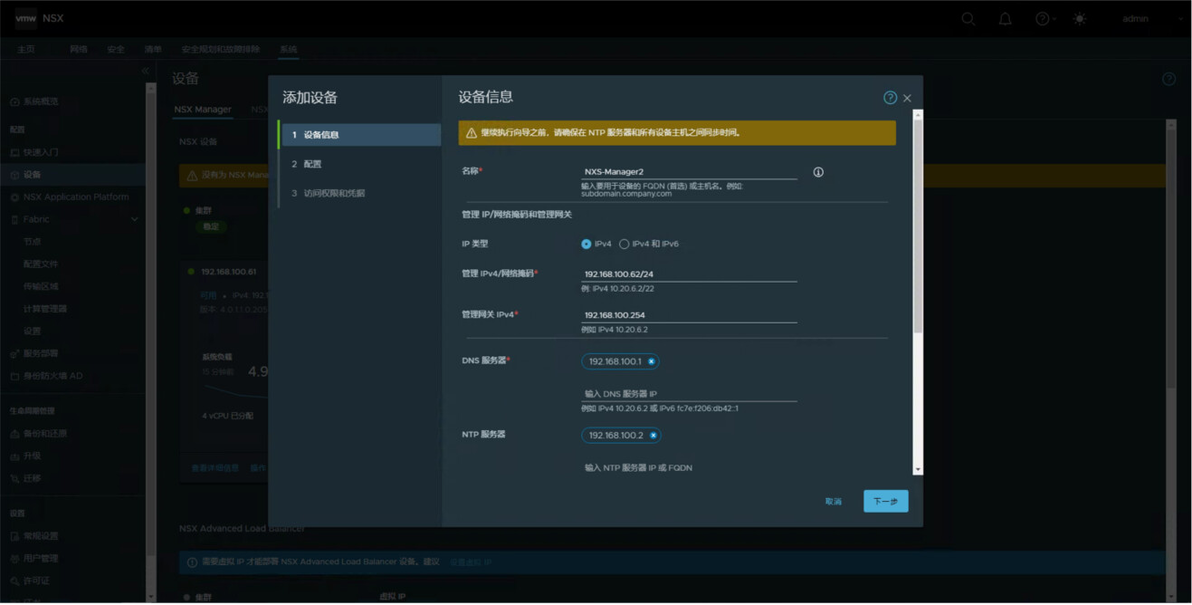This screenshot has width=1192, height=605.
Task: Click the dialog vertical scrollbar down arrow
Action: pos(918,470)
